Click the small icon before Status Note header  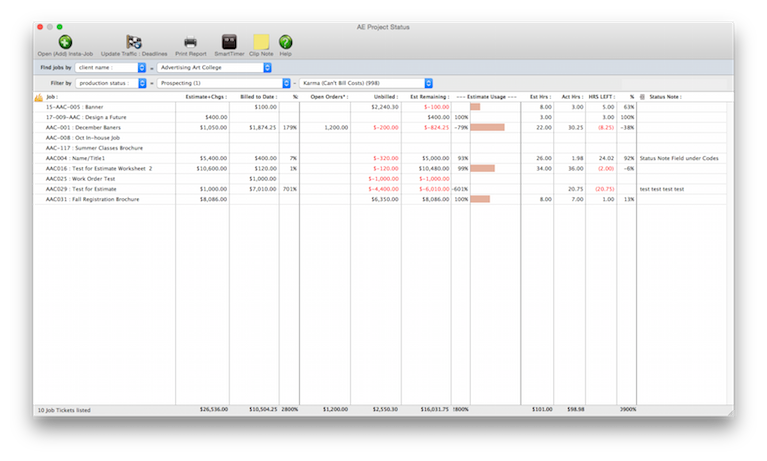coord(642,97)
